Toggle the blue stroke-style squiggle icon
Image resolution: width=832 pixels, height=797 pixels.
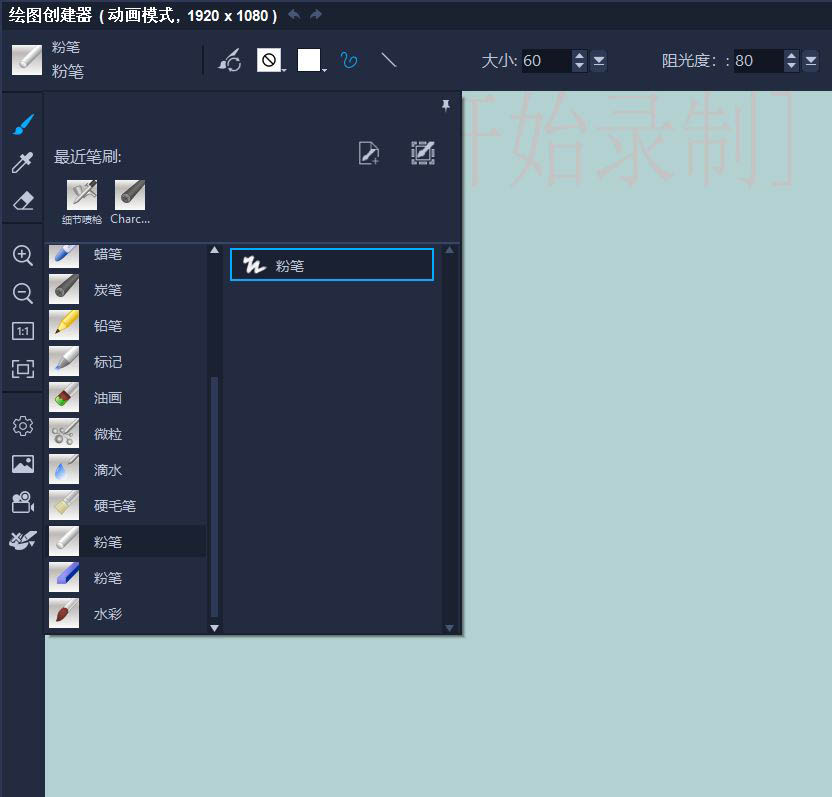[x=349, y=60]
